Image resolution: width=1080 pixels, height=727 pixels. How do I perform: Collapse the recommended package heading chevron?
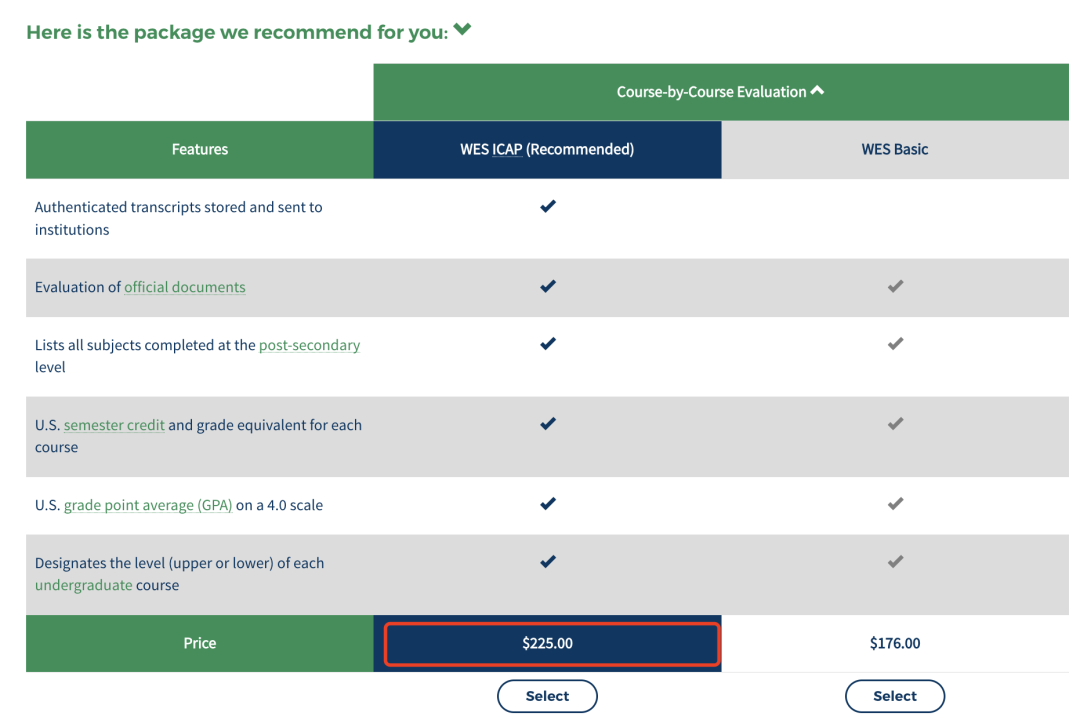[462, 30]
